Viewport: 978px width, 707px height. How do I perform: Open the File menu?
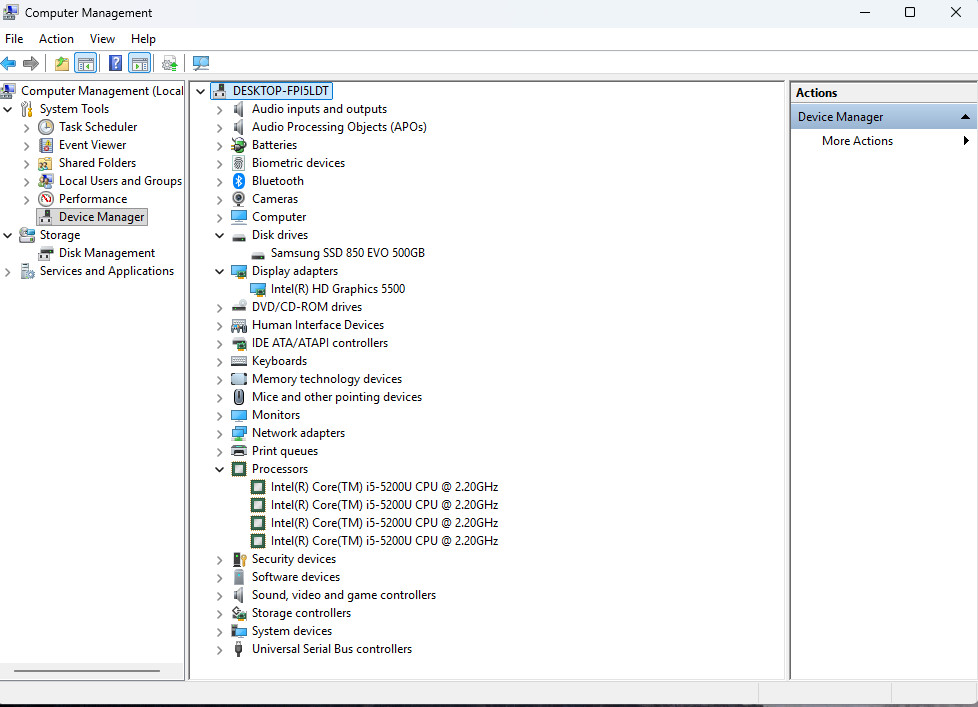[x=14, y=39]
